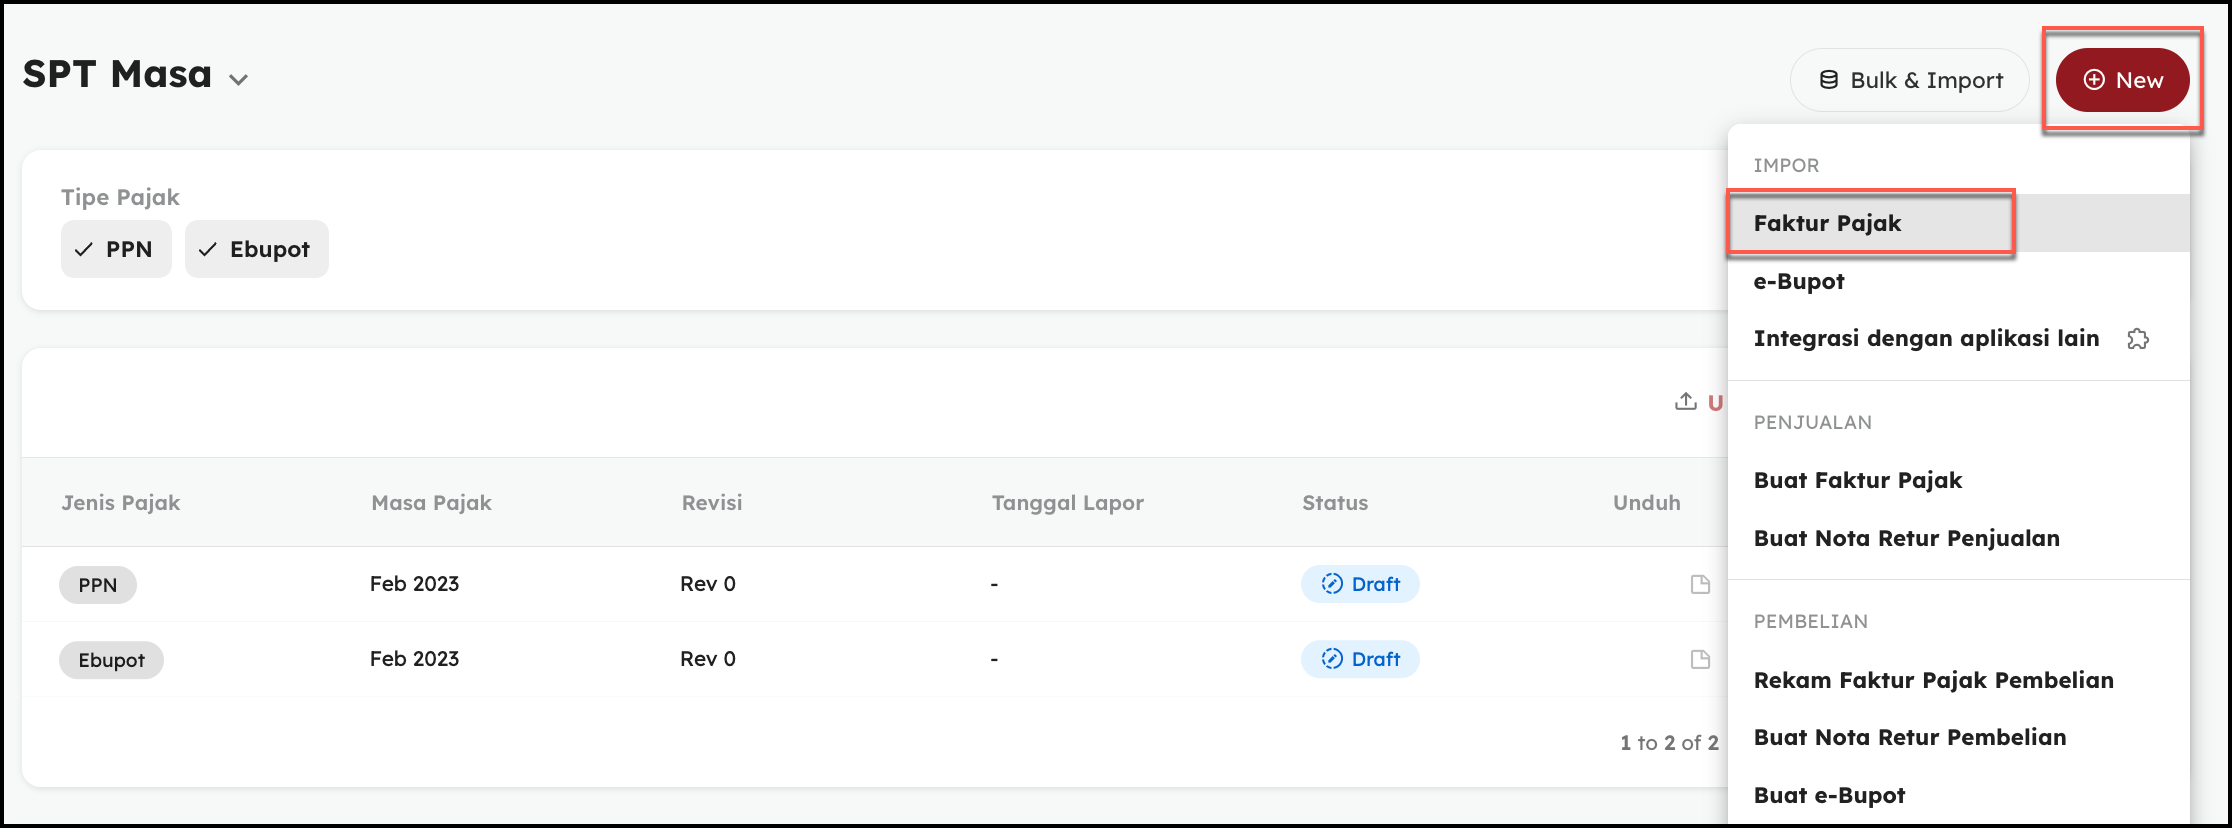Toggle the PPN tax type filter

coord(116,249)
